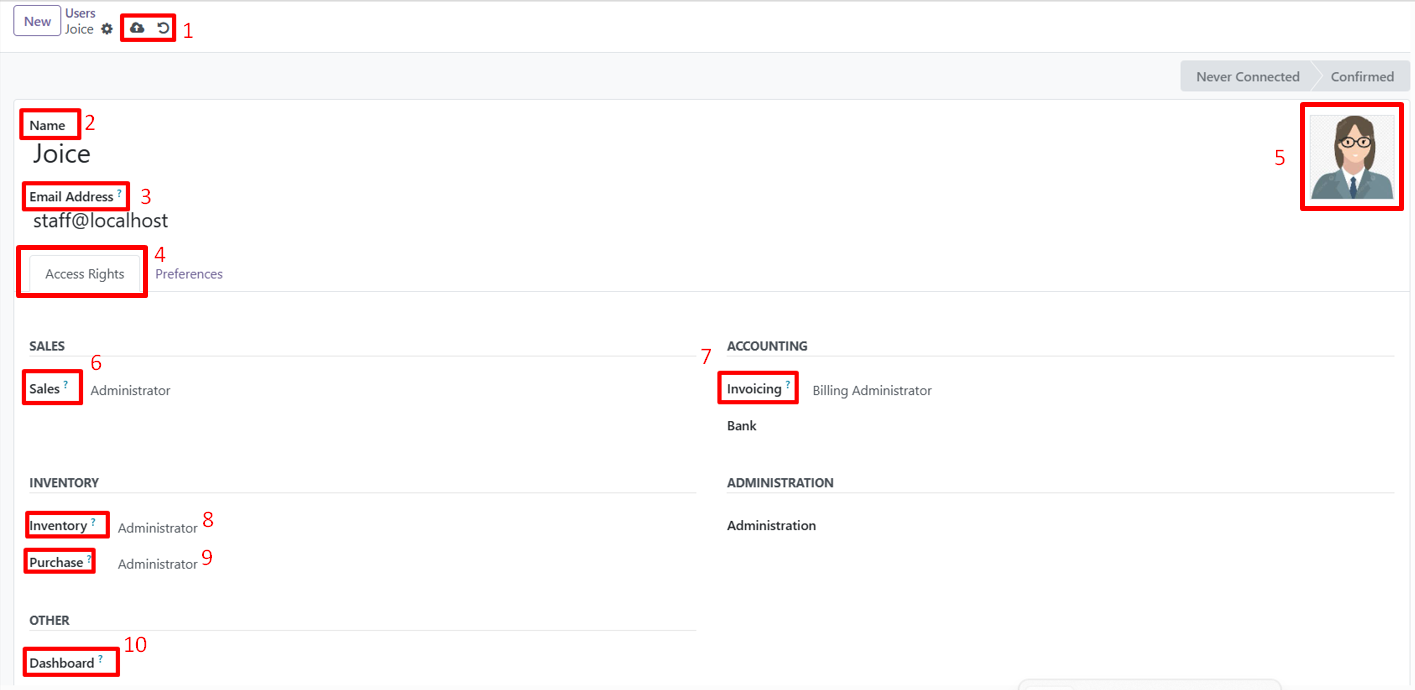Create a new user with the New button
The width and height of the screenshot is (1415, 690).
(36, 20)
